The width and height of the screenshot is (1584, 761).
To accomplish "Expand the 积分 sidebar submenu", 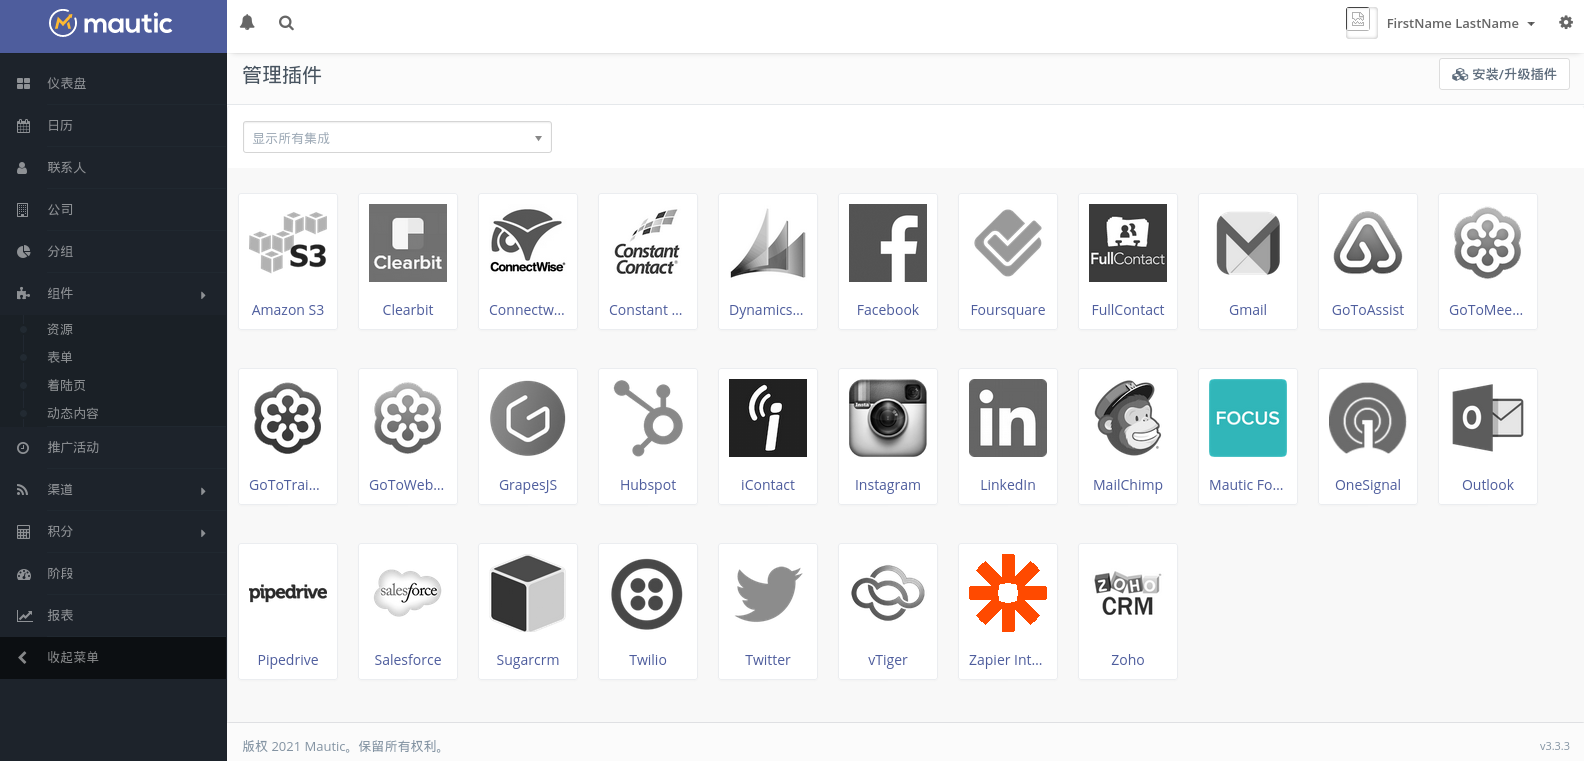I will click(x=113, y=532).
